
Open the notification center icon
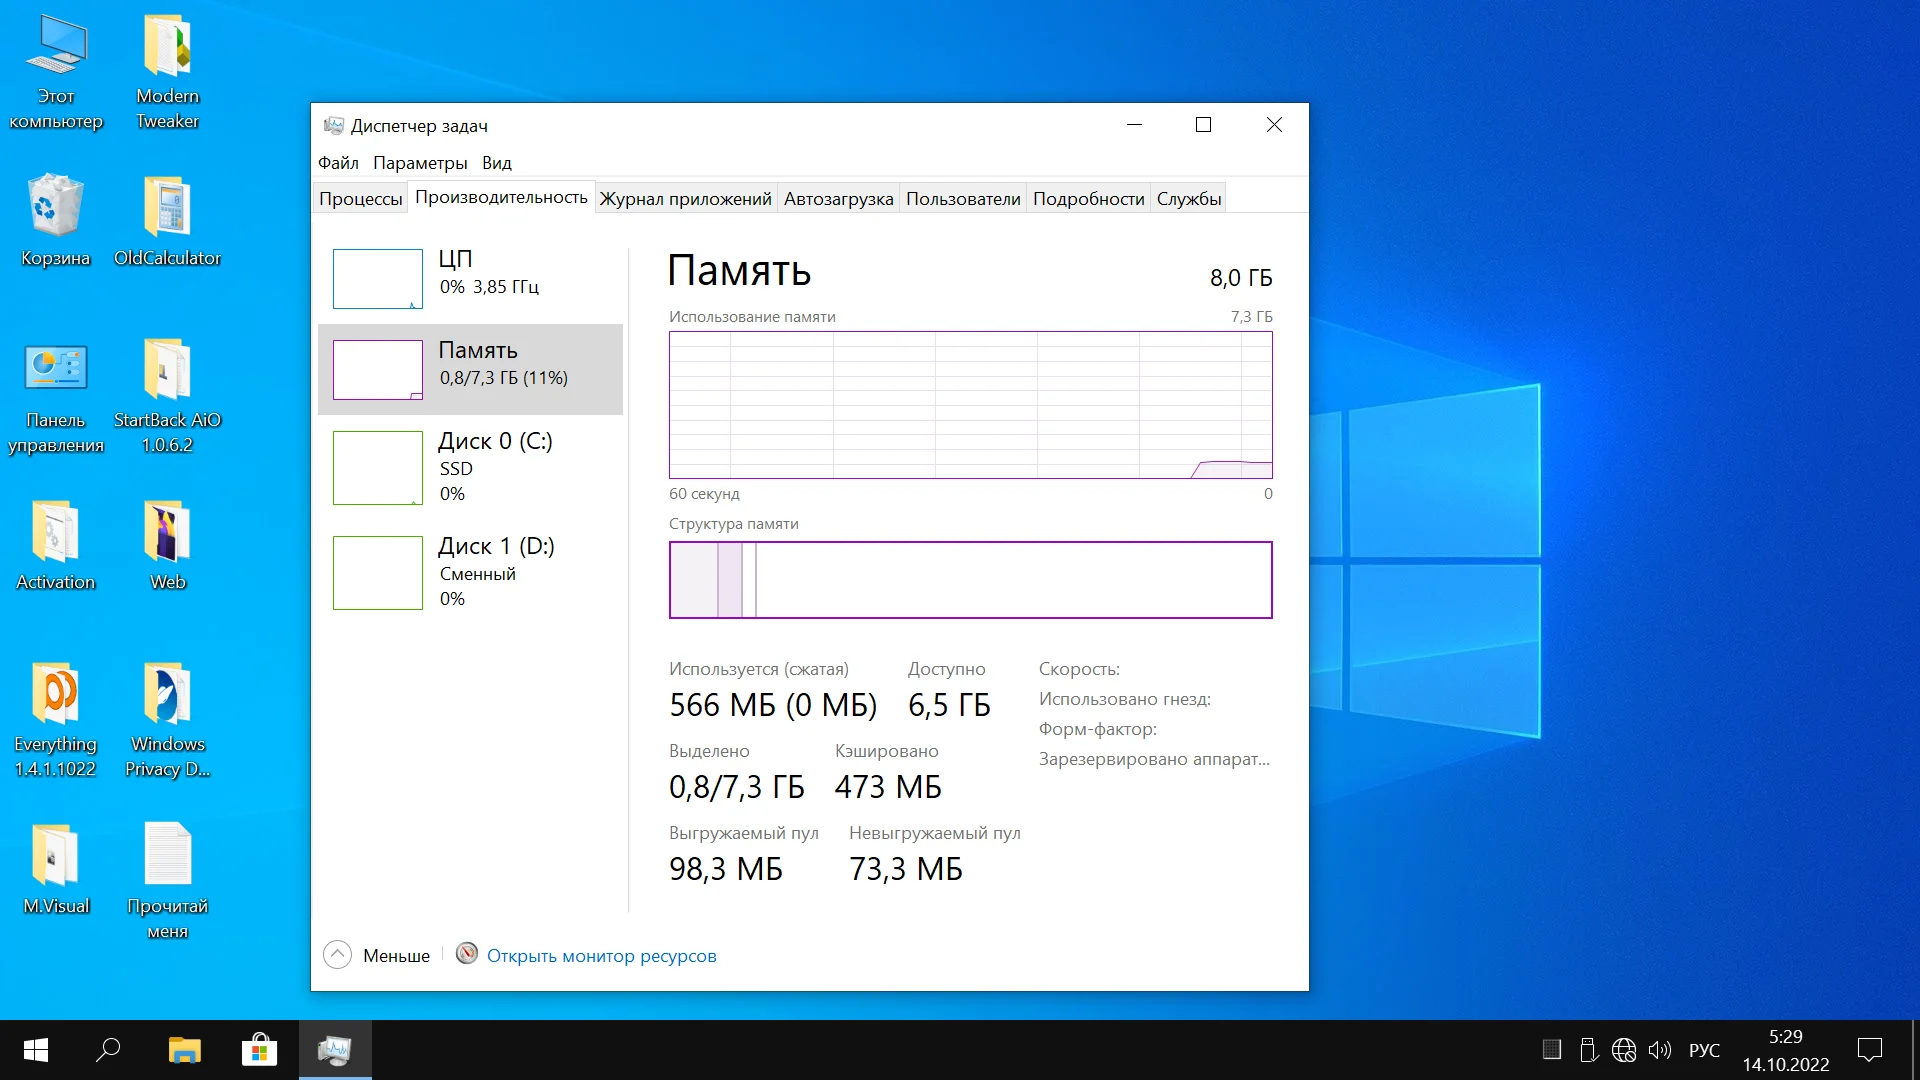point(1869,1050)
